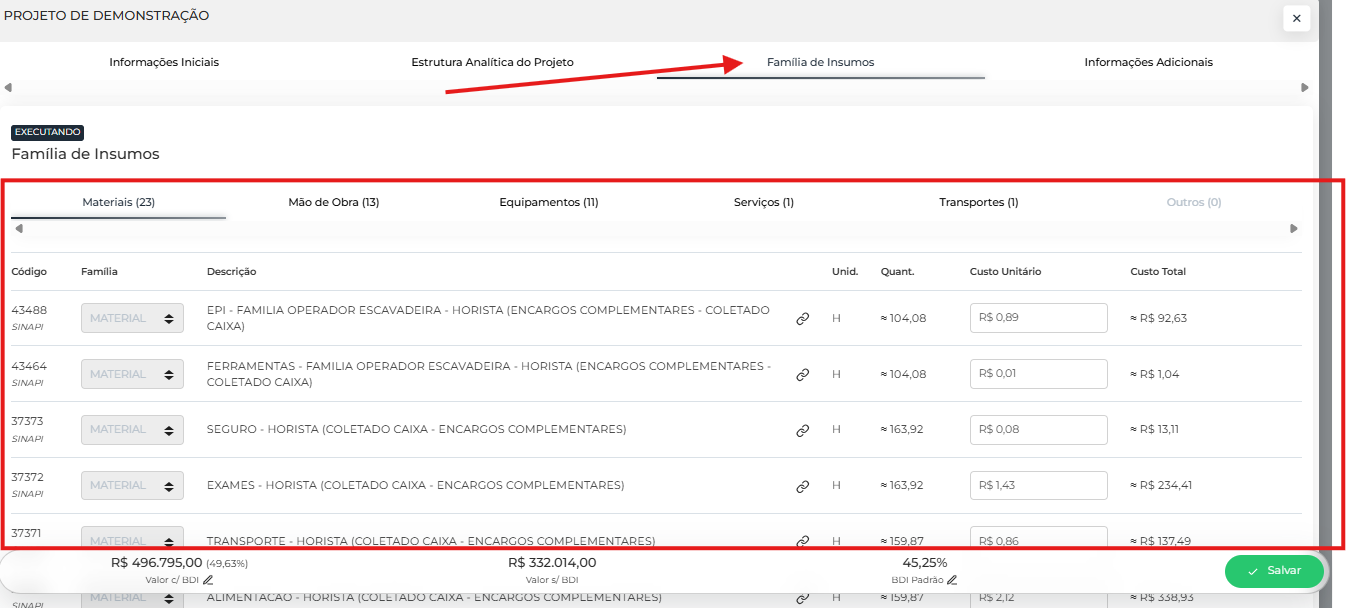Close the project dialog with X
This screenshot has height=608, width=1346.
tap(1296, 18)
